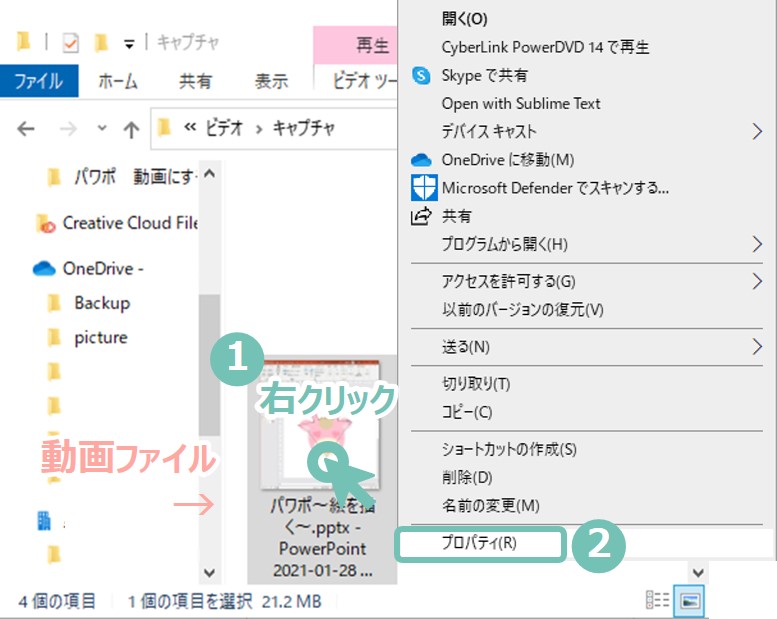Image resolution: width=777 pixels, height=619 pixels.
Task: Go back with the left arrow button
Action: tap(26, 129)
